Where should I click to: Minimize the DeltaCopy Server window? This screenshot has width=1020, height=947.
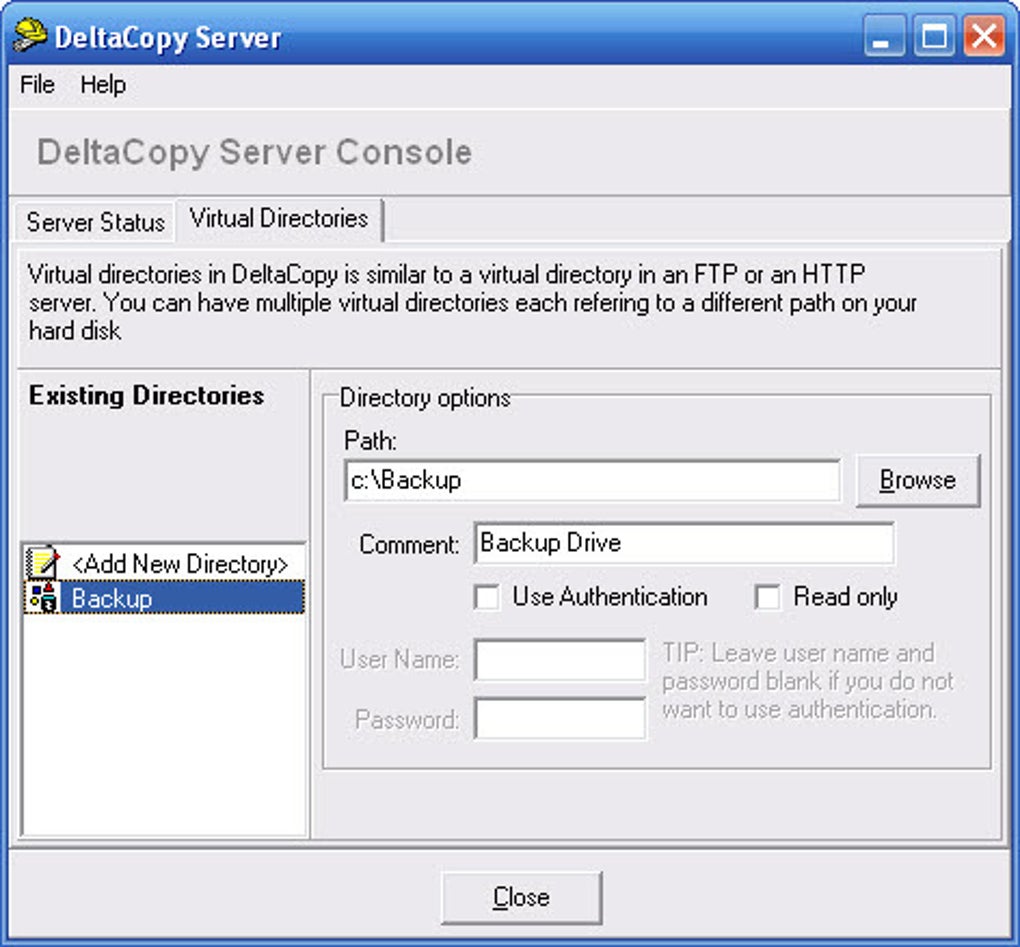click(x=884, y=37)
